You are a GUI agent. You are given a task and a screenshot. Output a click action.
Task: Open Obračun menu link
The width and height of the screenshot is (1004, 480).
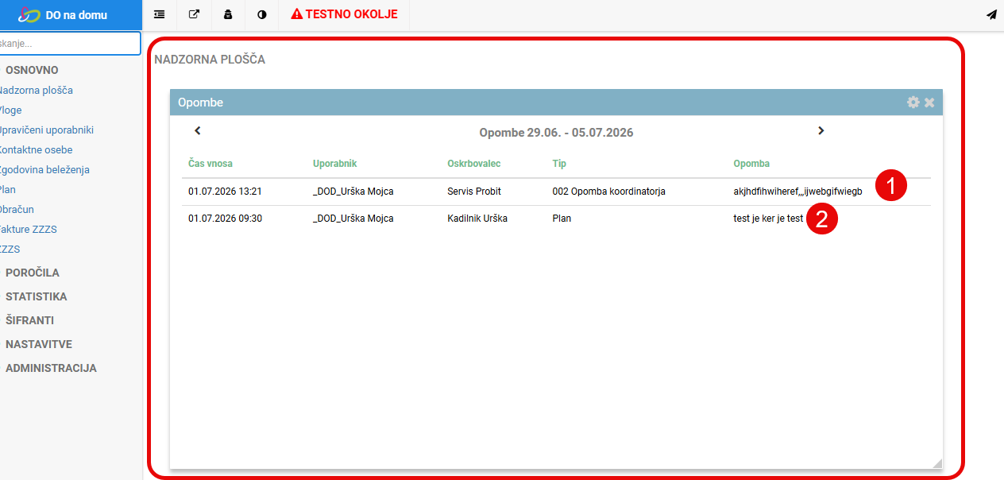pyautogui.click(x=17, y=209)
